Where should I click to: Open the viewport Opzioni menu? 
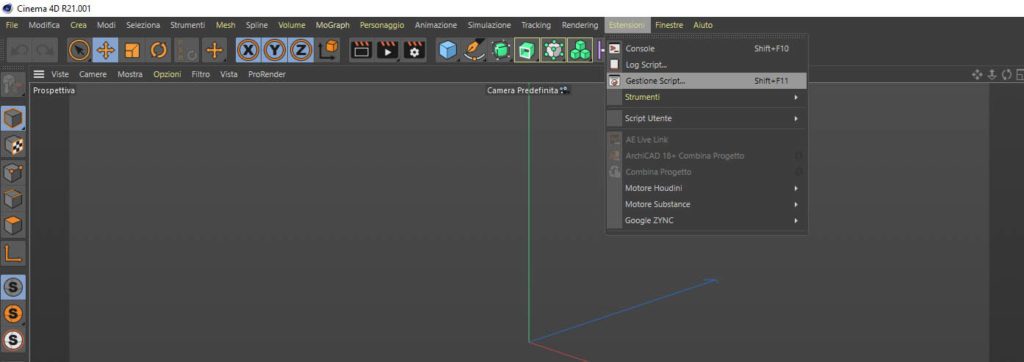tap(167, 74)
